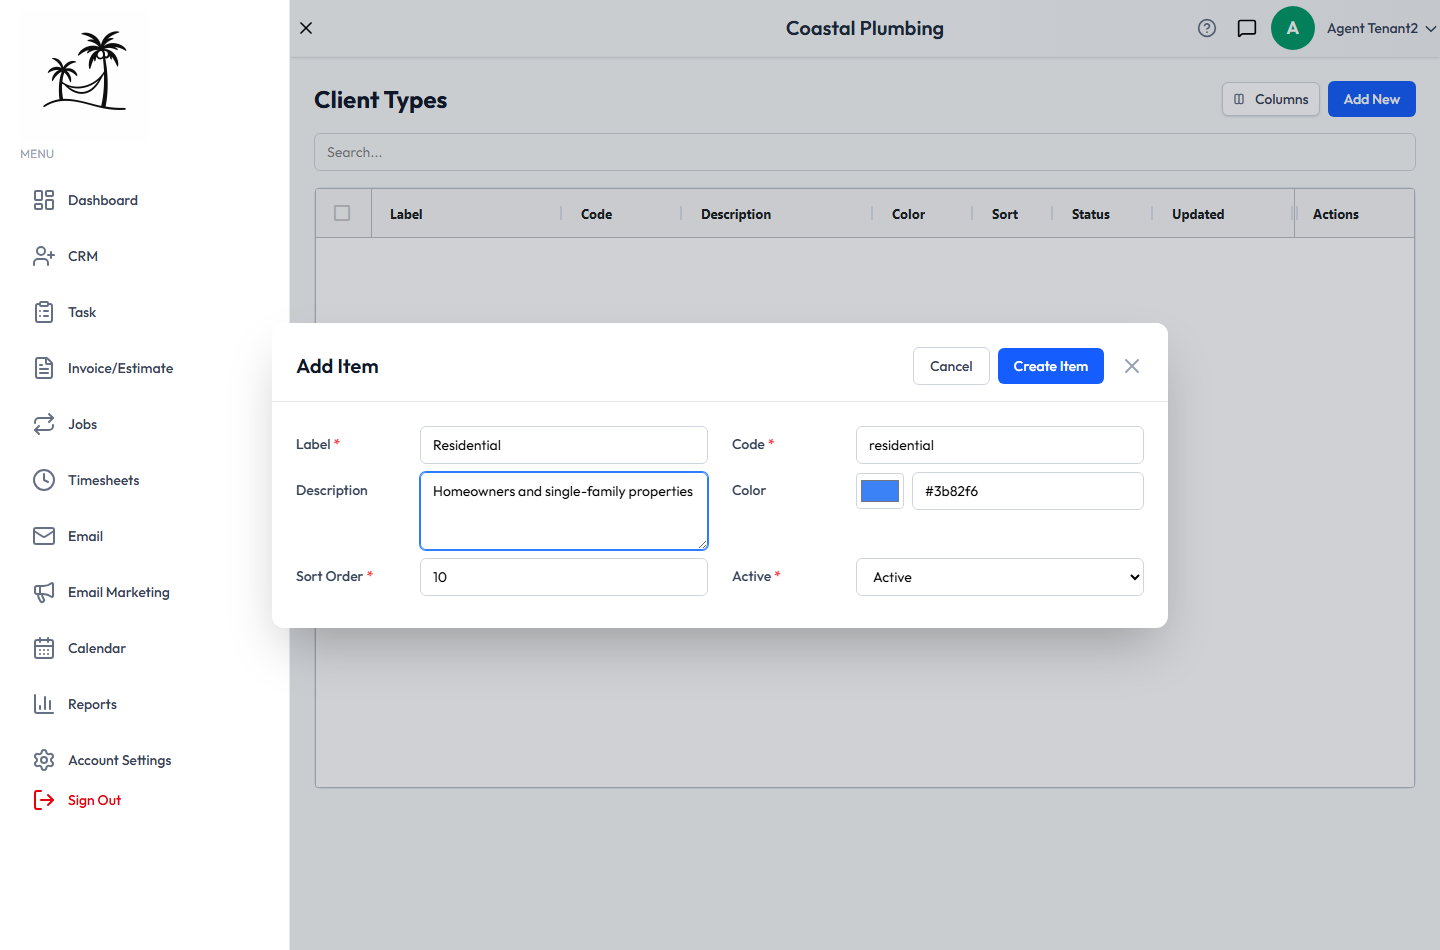Click the green user avatar A
Viewport: 1440px width, 950px height.
[x=1293, y=28]
